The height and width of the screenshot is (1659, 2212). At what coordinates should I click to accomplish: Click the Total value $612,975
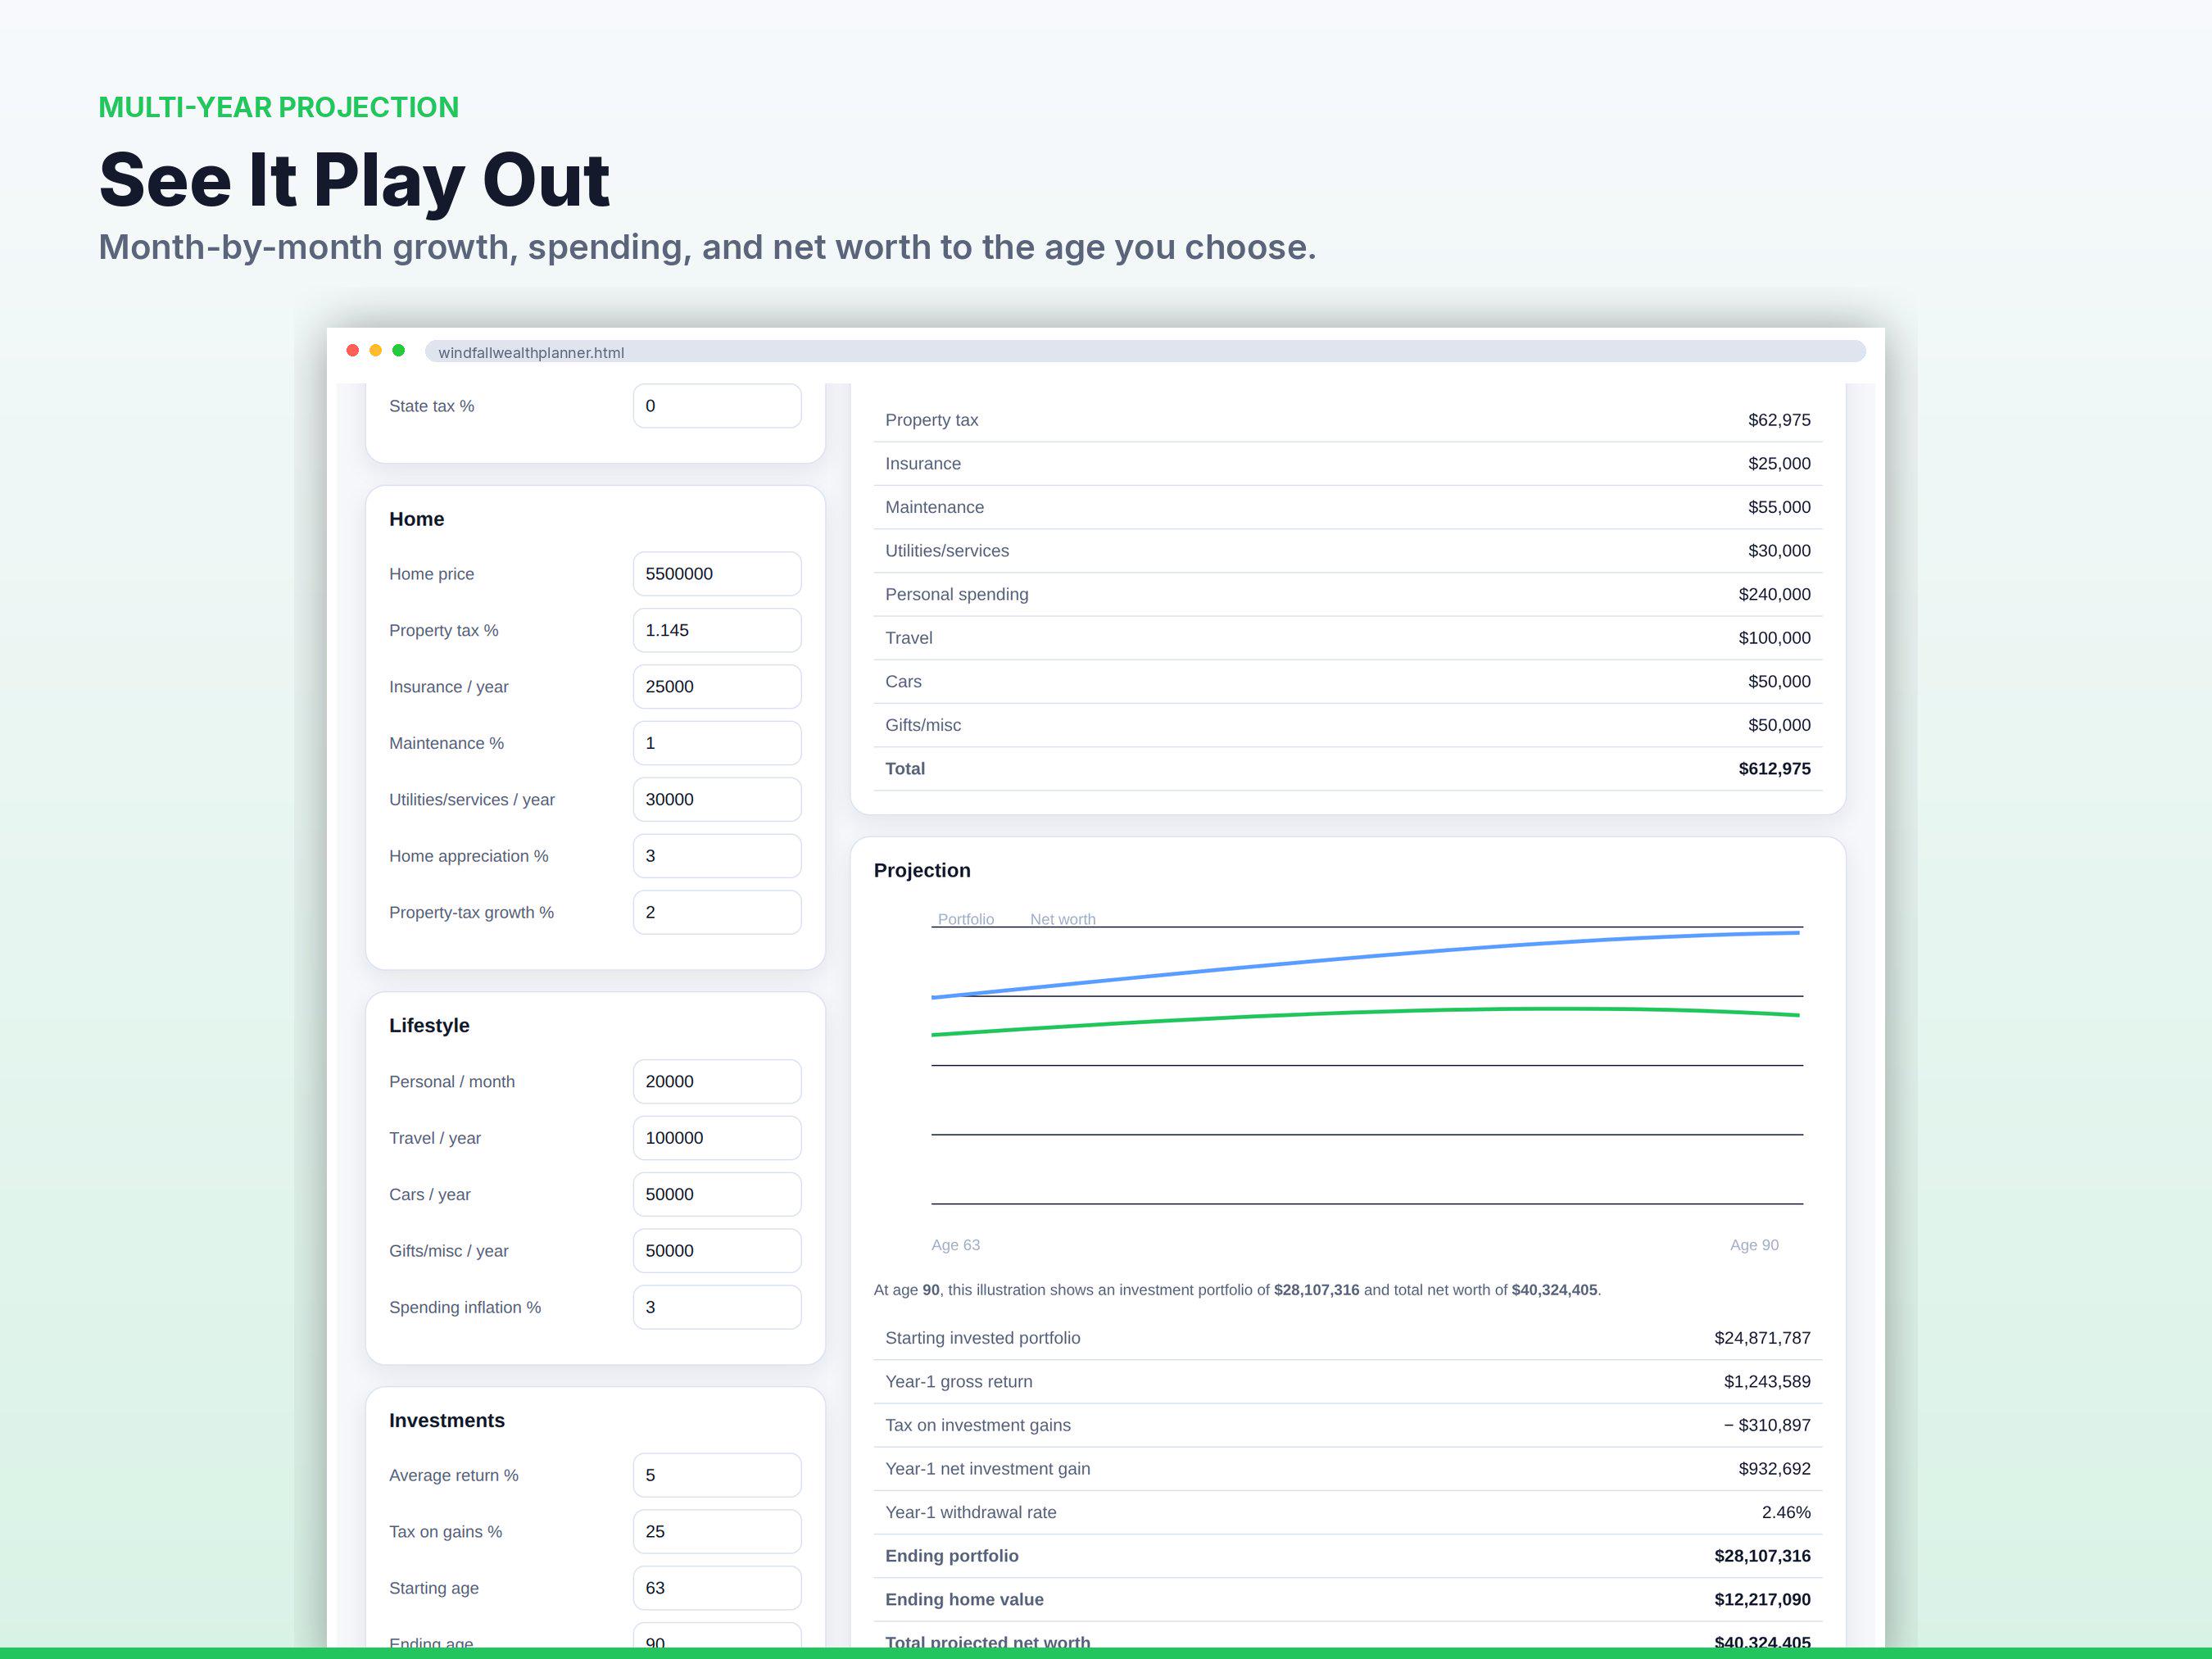(x=1774, y=769)
